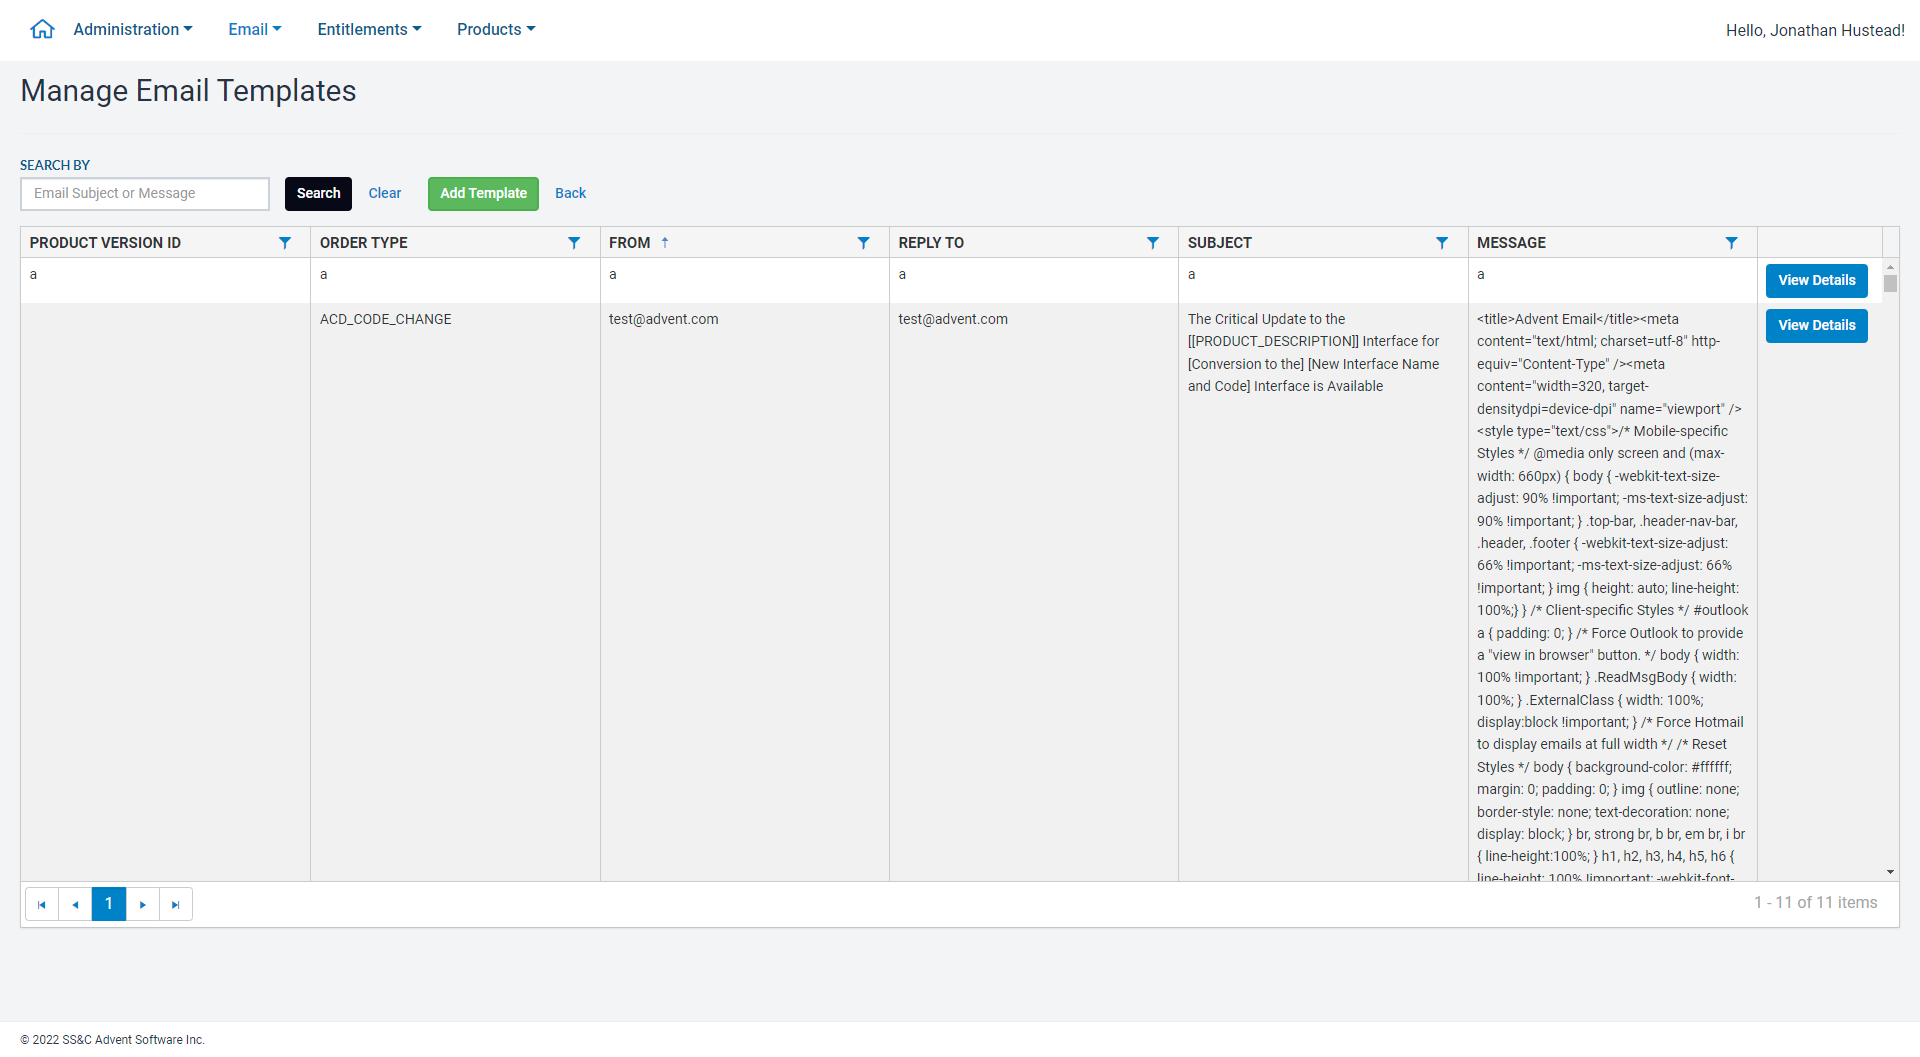This screenshot has height=1057, width=1920.
Task: Expand the Email dropdown menu
Action: point(255,30)
